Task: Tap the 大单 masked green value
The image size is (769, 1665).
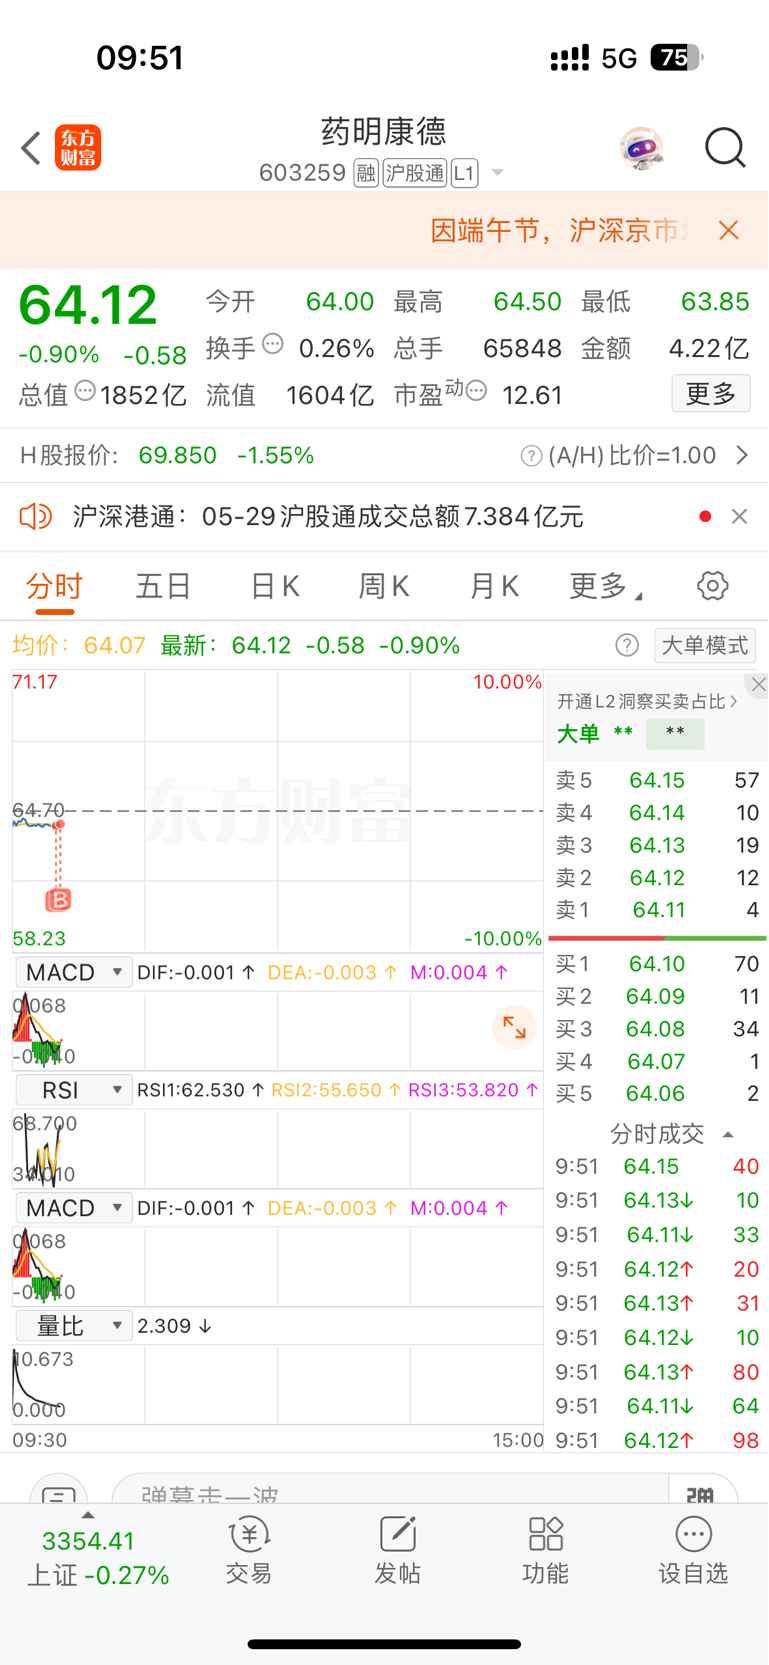Action: pyautogui.click(x=675, y=733)
